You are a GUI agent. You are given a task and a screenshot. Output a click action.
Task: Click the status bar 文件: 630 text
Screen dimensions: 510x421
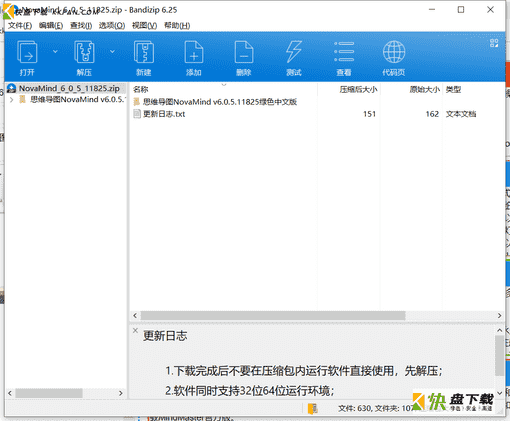pos(355,408)
